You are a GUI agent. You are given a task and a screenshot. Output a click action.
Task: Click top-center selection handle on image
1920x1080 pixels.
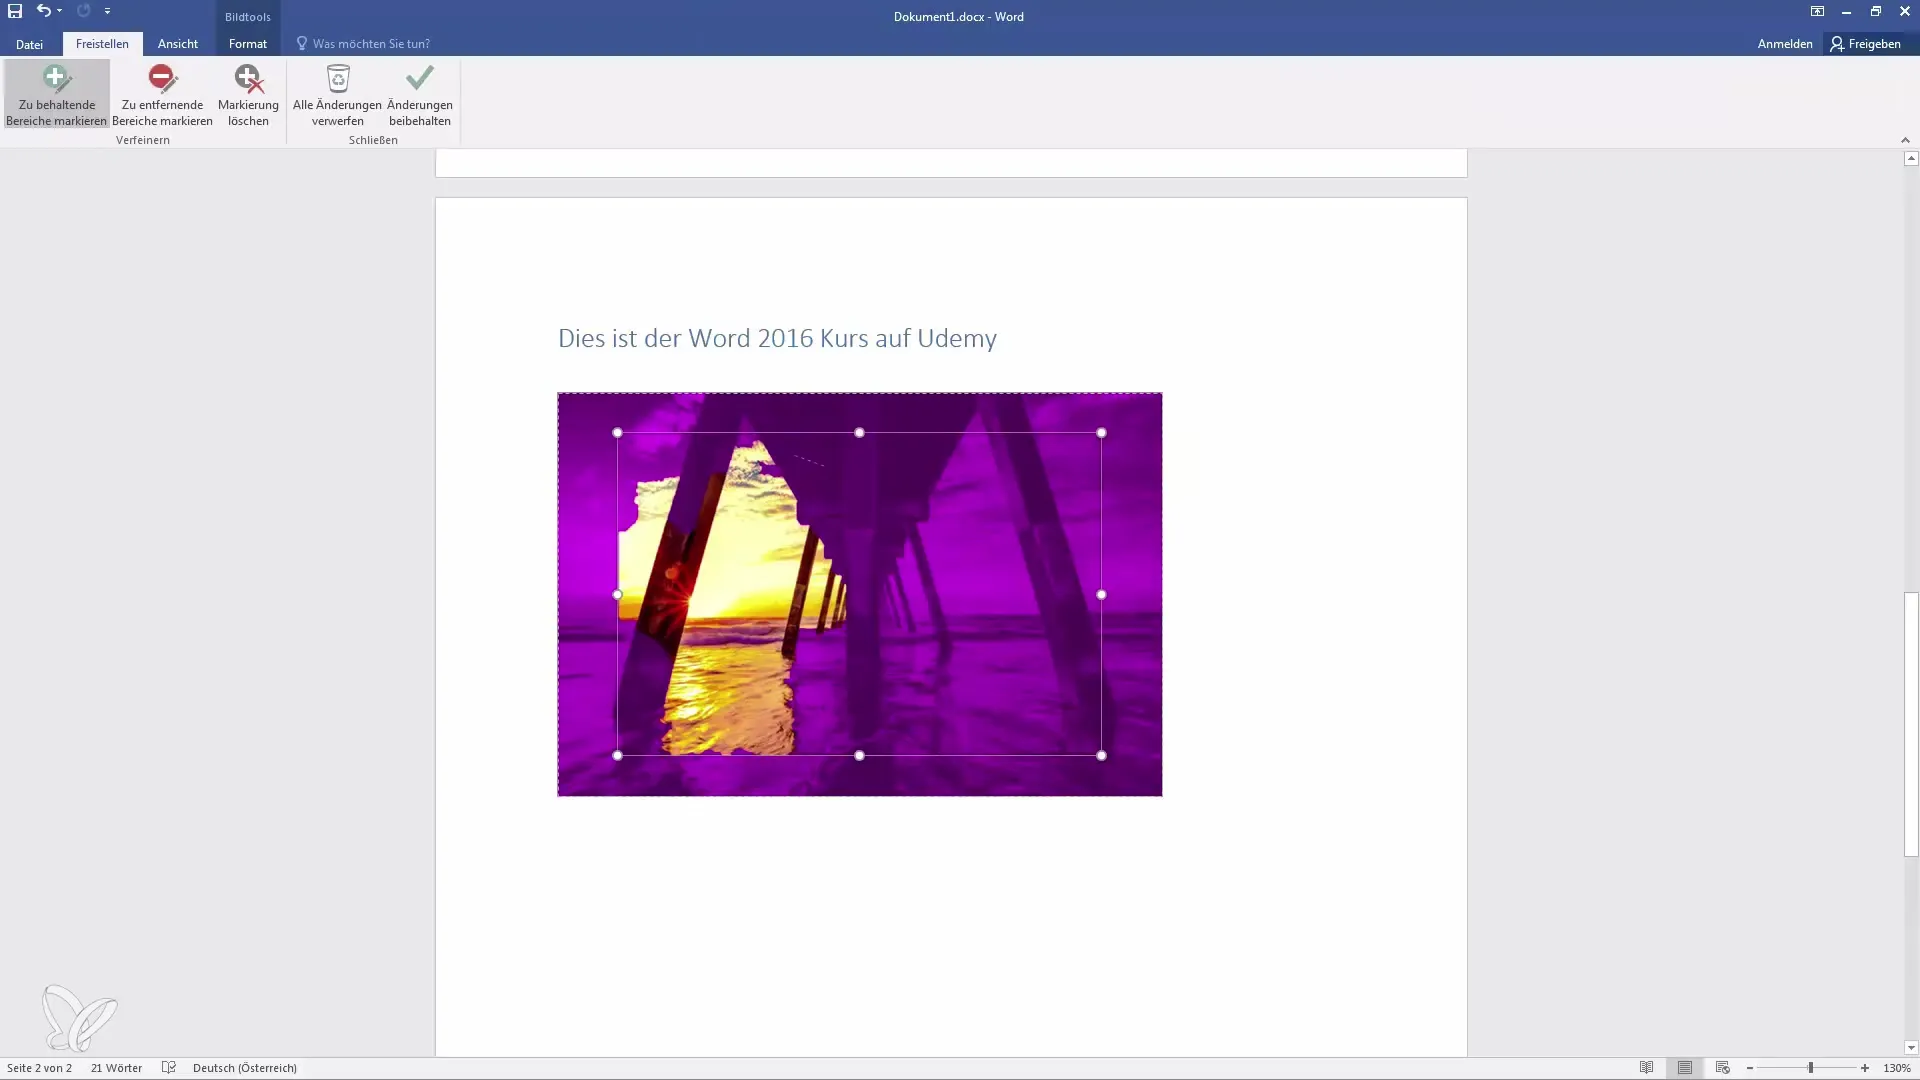pyautogui.click(x=859, y=433)
